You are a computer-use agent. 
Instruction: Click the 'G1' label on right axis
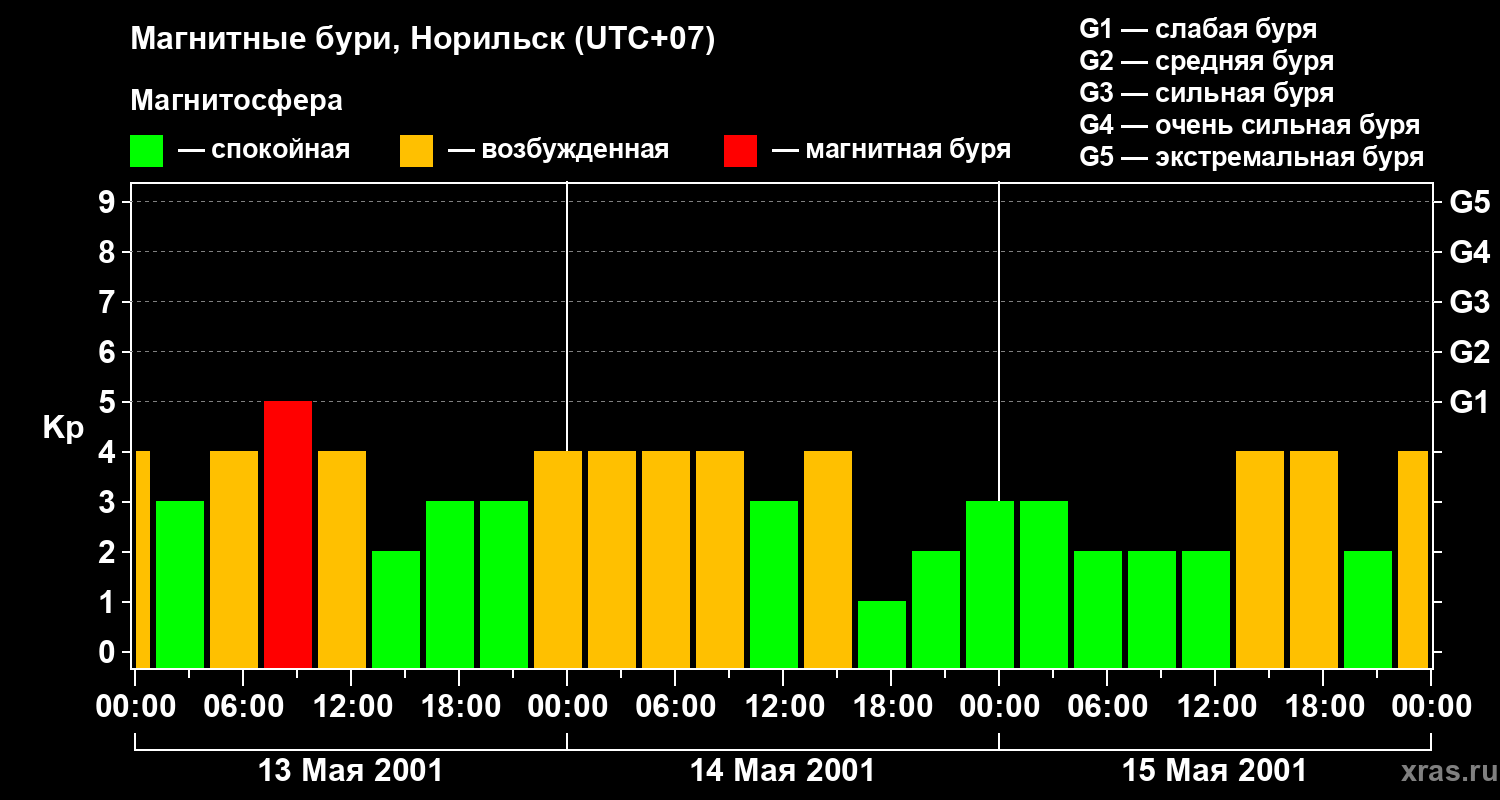tap(1468, 403)
